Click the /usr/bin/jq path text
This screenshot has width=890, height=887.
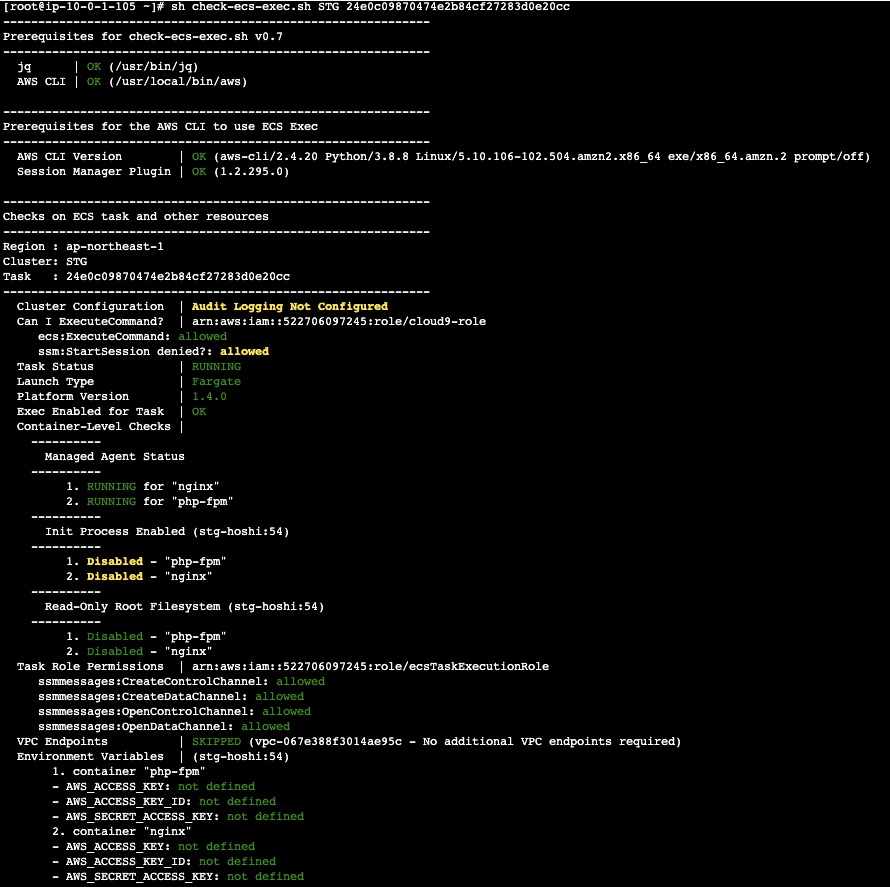click(x=153, y=66)
